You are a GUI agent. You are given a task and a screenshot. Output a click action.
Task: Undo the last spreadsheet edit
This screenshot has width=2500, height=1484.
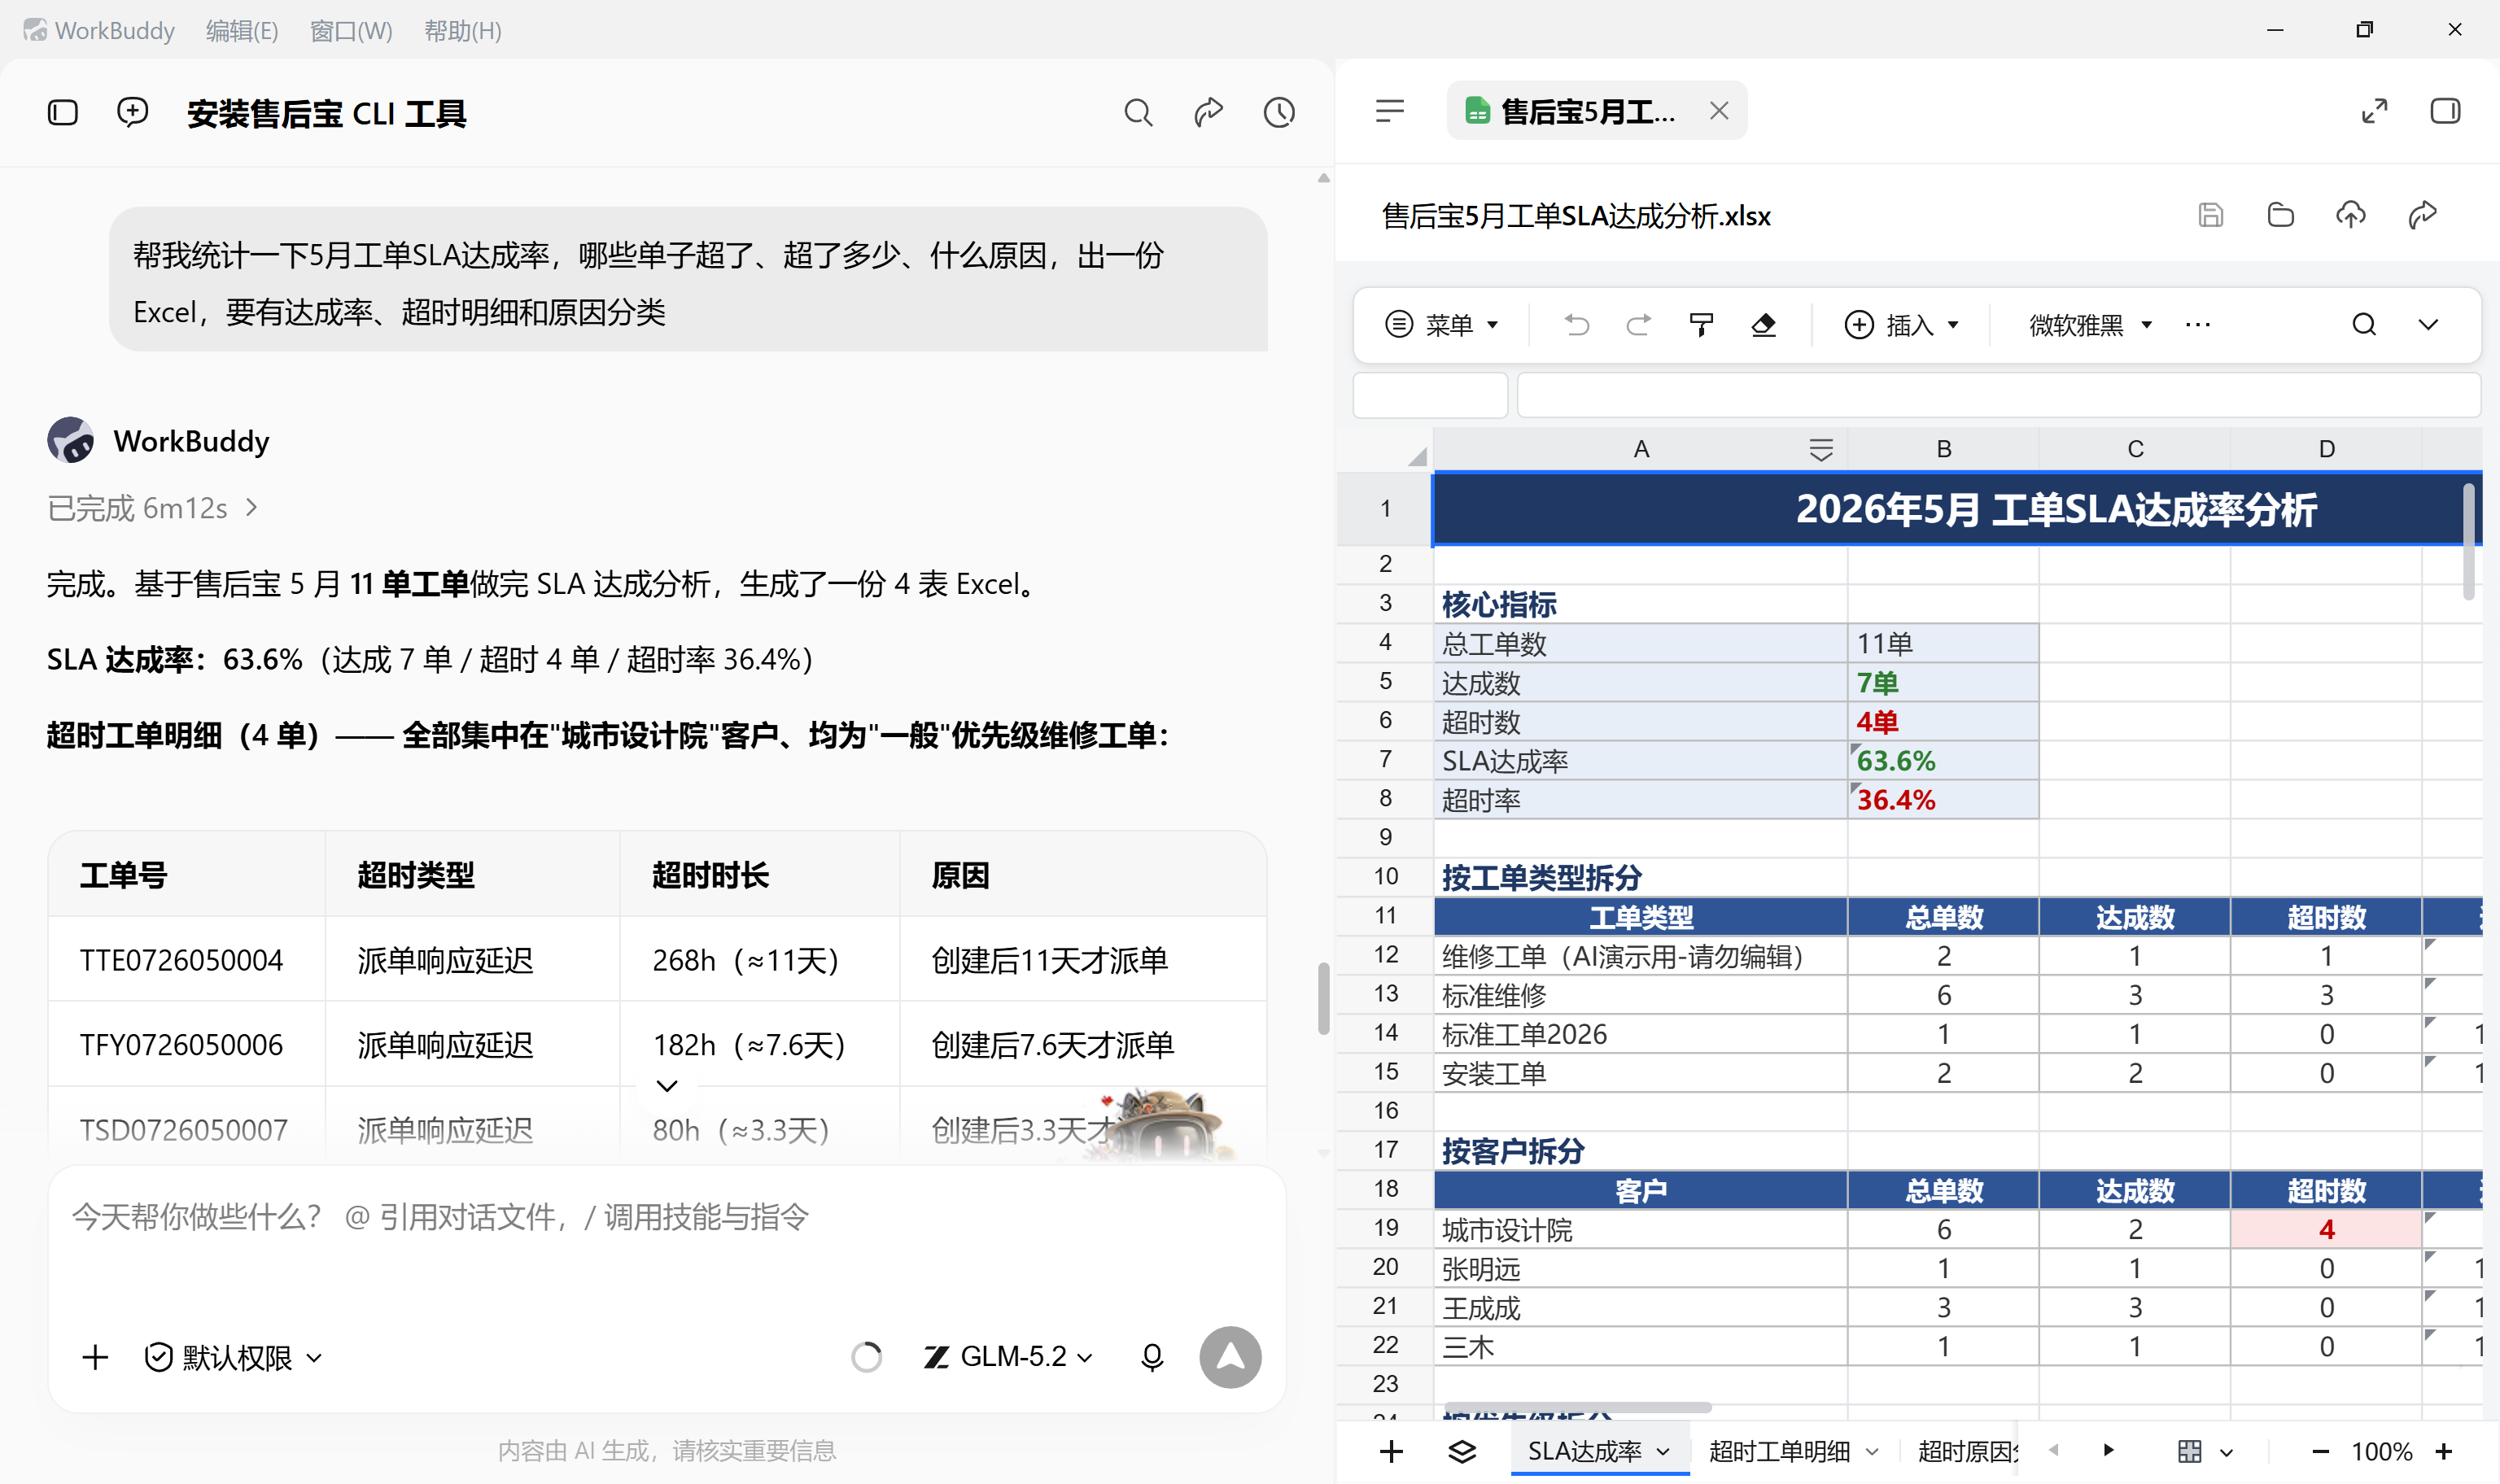(x=1576, y=325)
